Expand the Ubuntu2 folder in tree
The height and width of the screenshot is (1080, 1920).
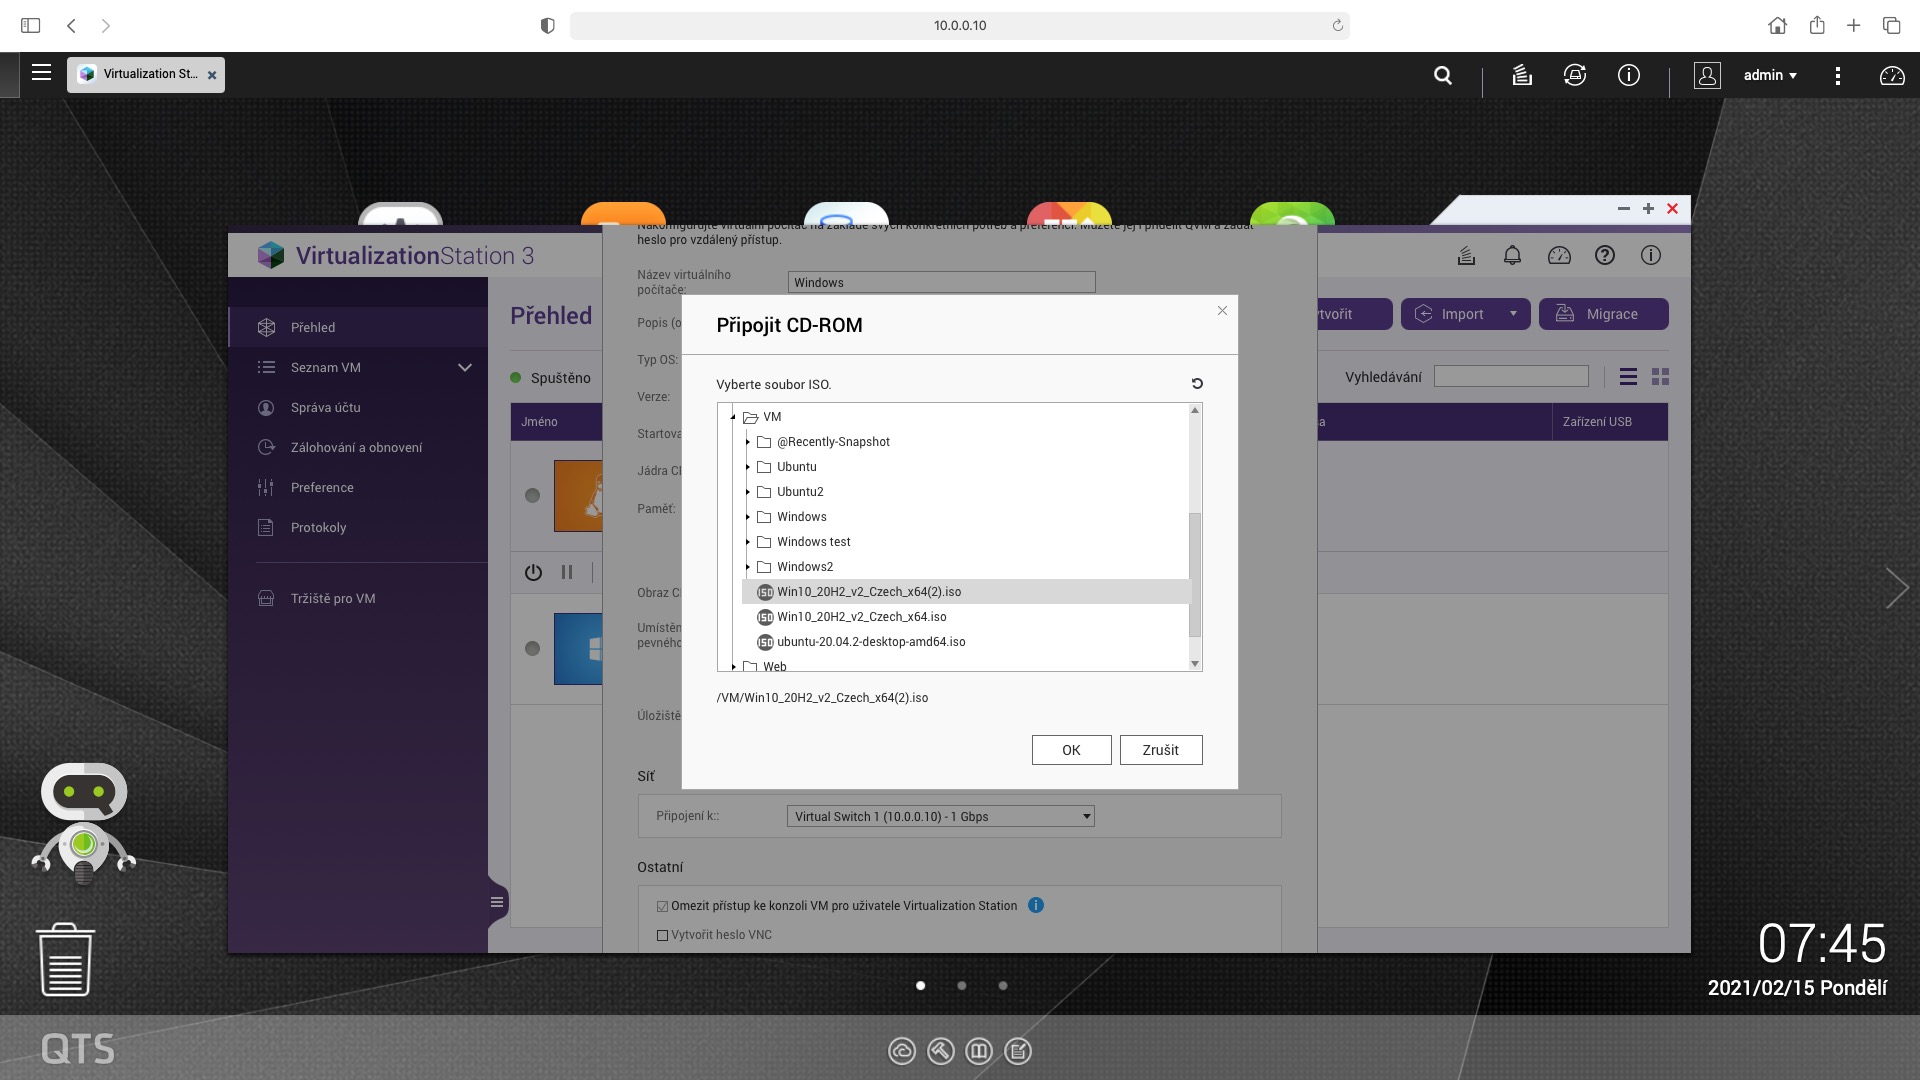pos(747,492)
